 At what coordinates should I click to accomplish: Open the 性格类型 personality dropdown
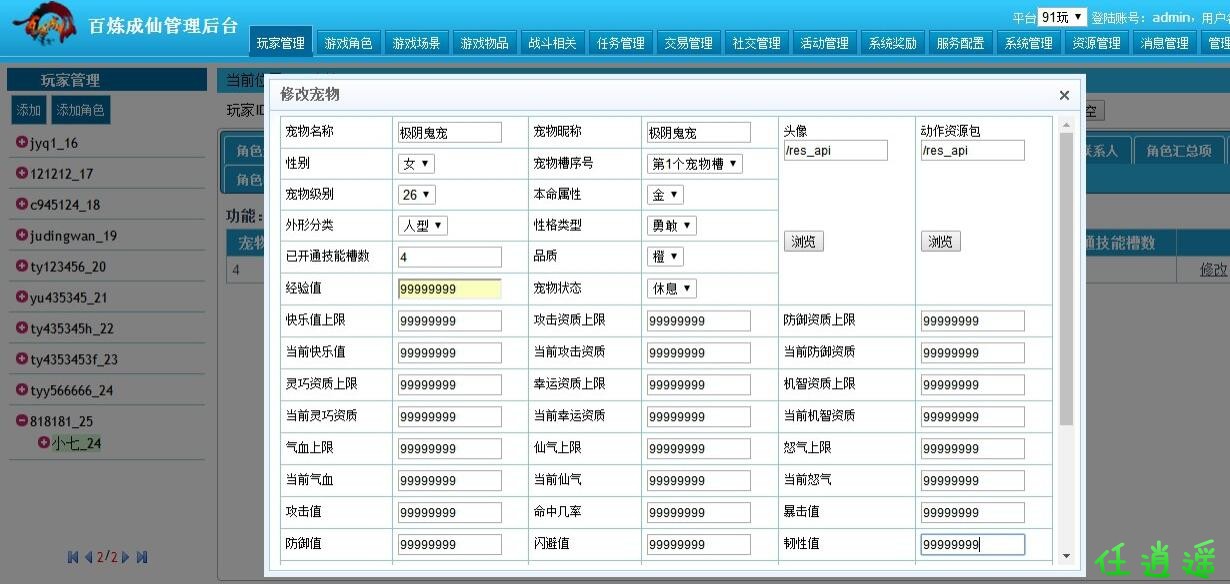672,225
